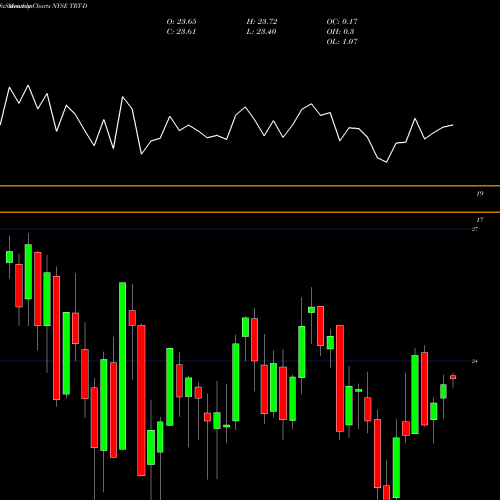Click the high price text "H: 23.72"
Screen dimensions: 500x500
(x=262, y=22)
